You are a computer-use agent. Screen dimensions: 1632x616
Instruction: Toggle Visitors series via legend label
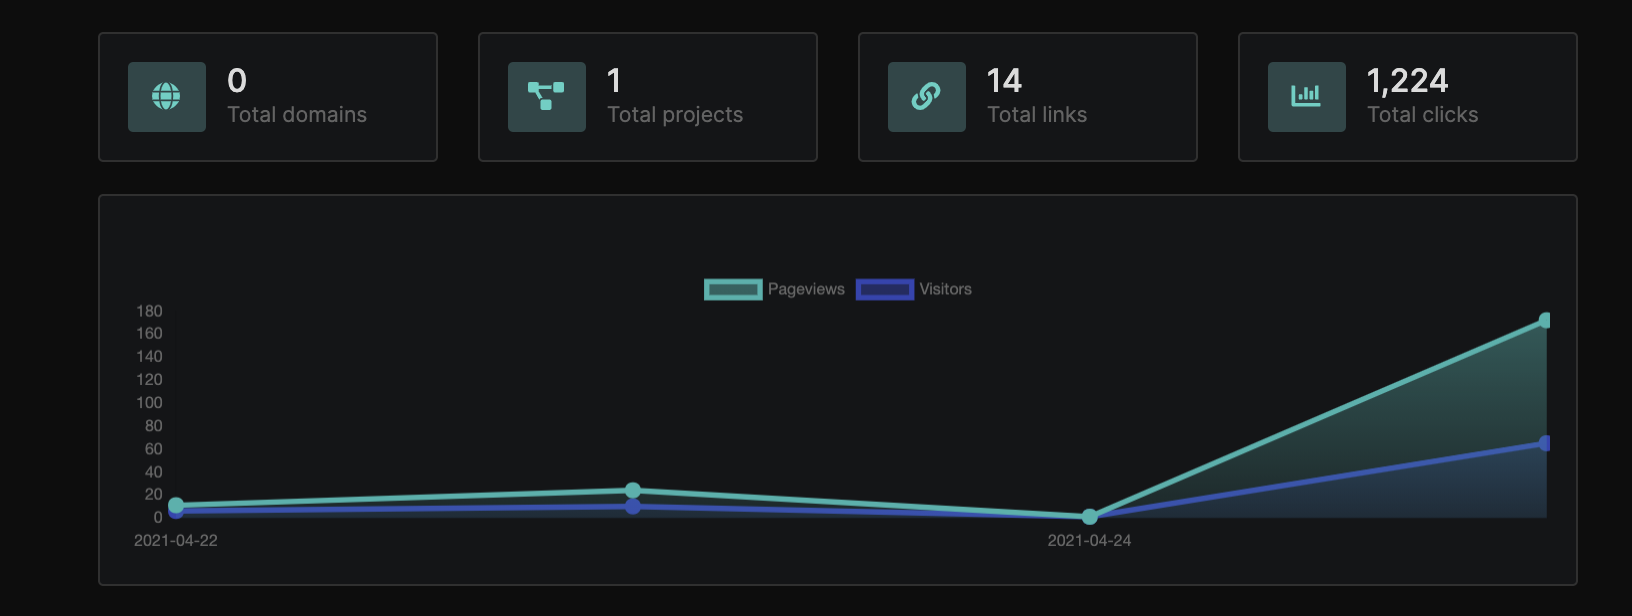[x=945, y=289]
